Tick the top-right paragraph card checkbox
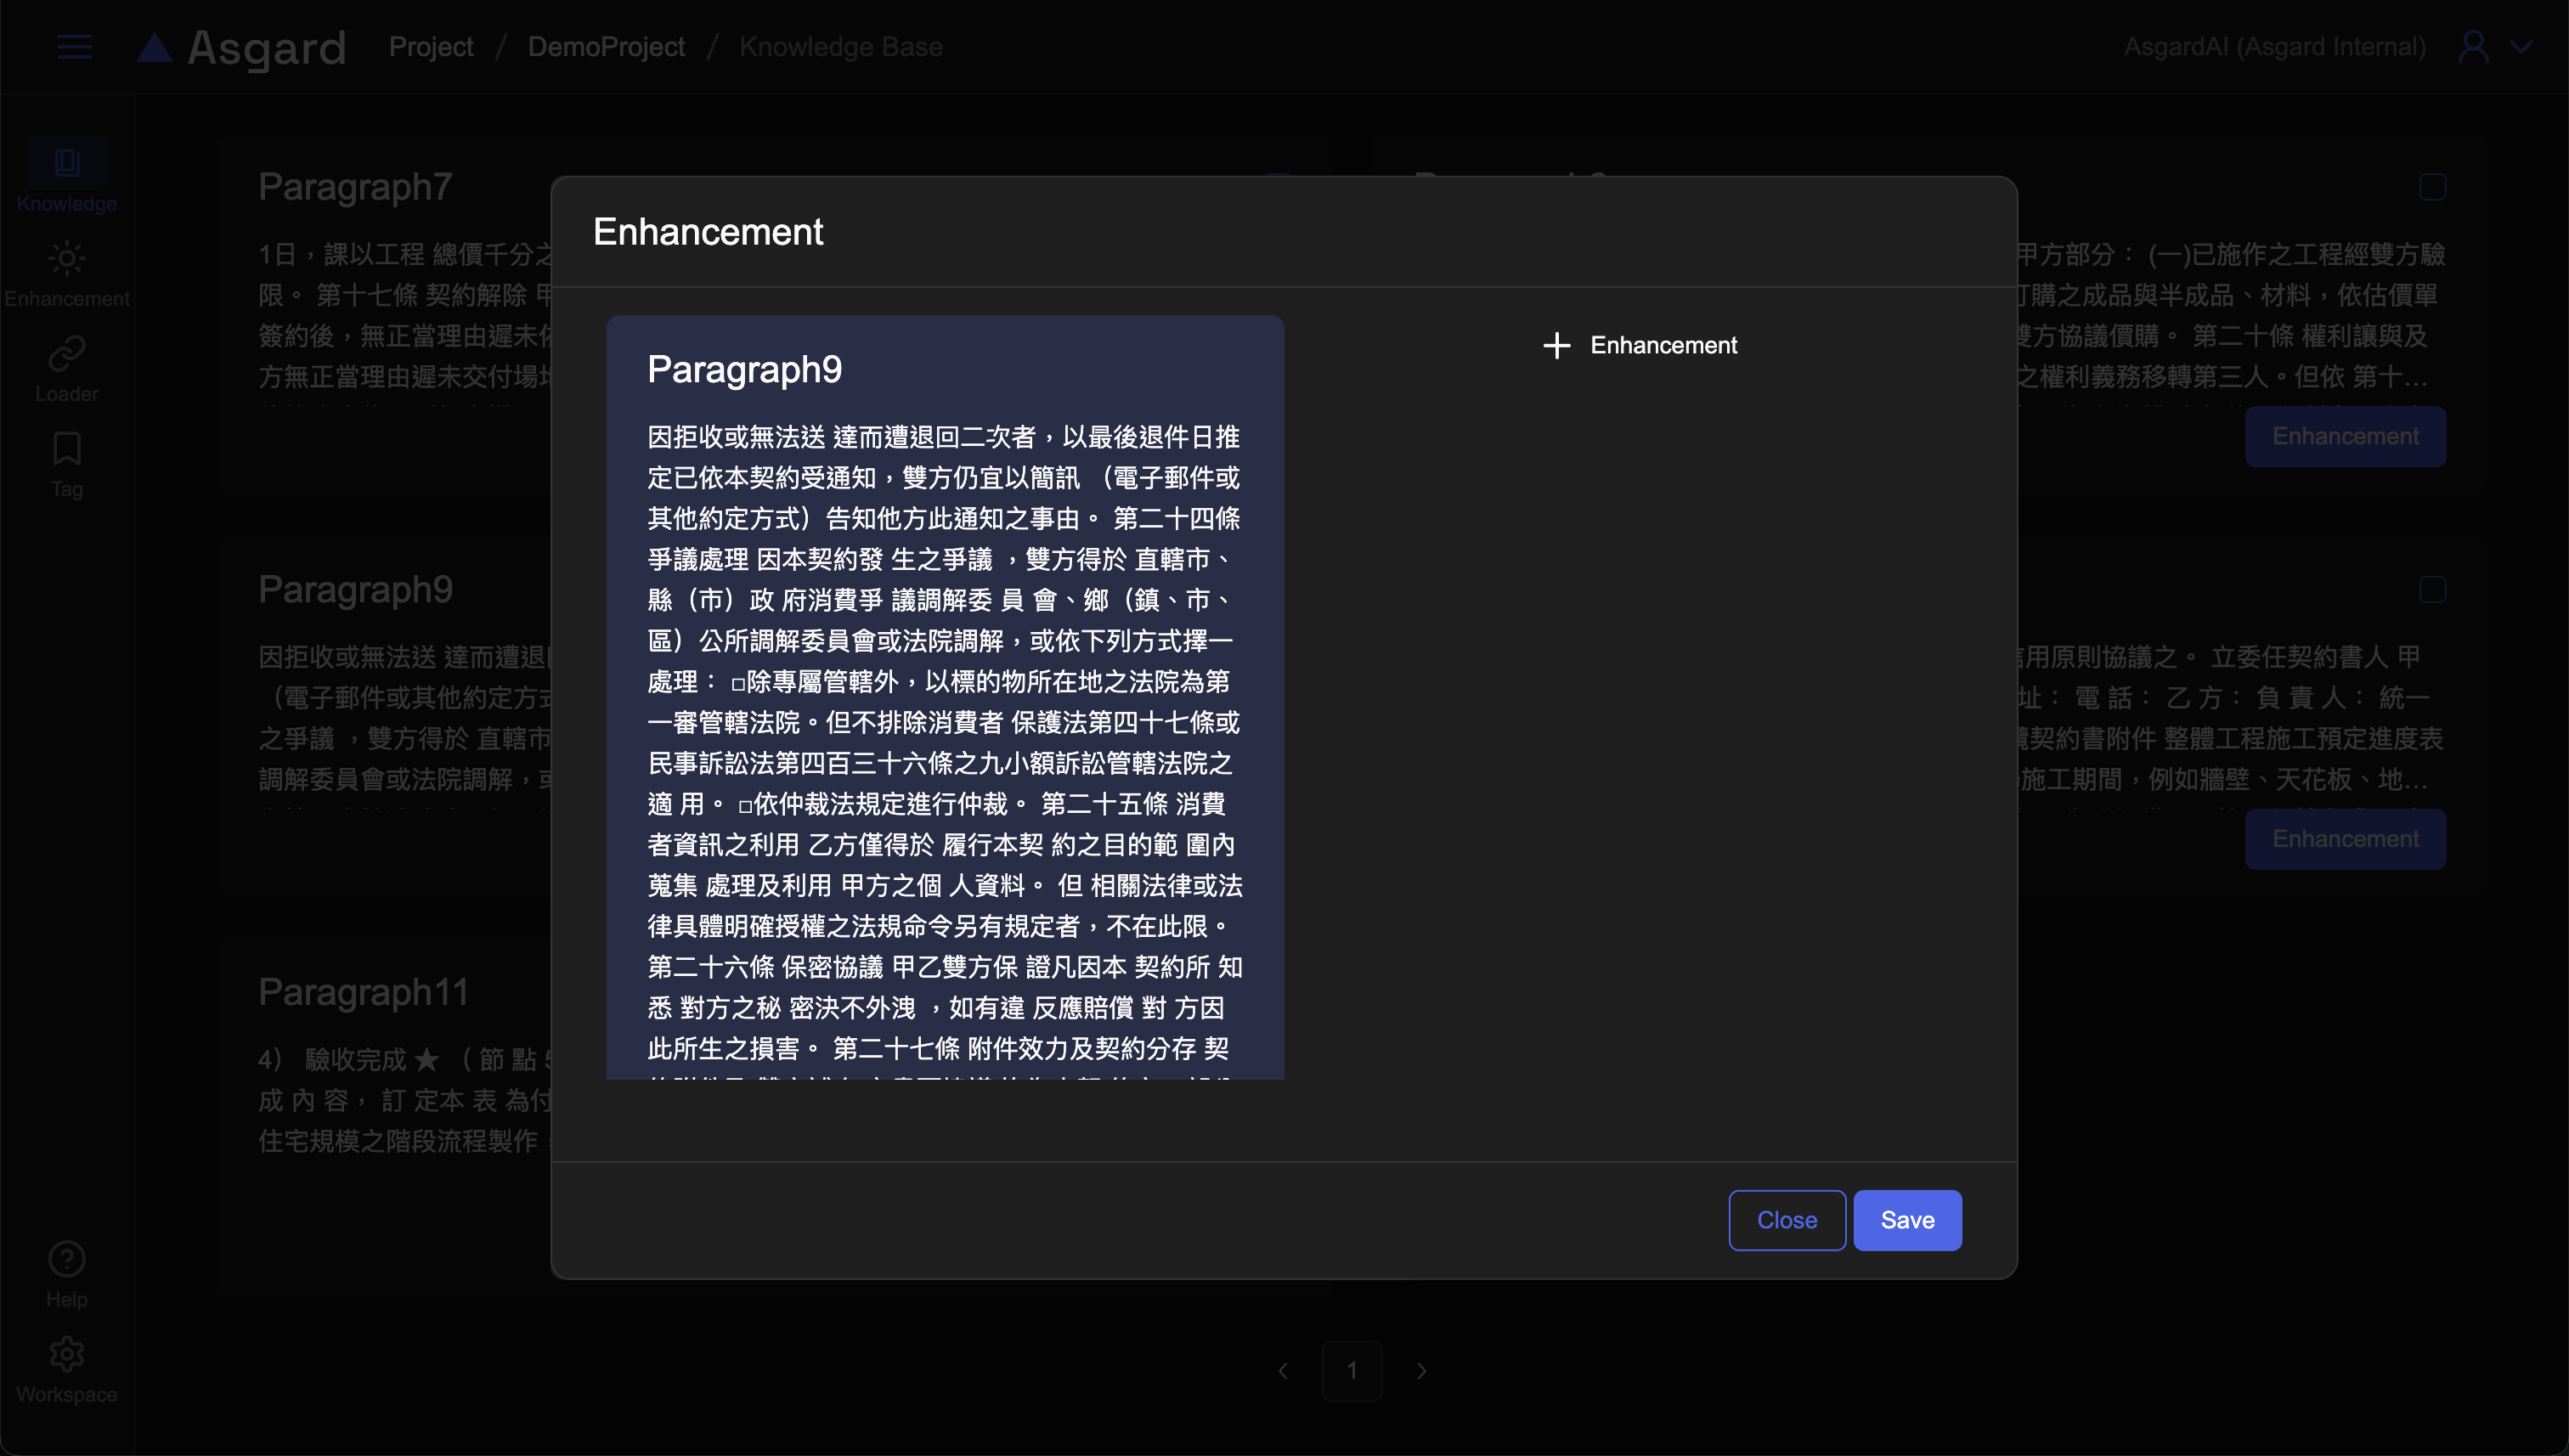Screen dimensions: 2569x1456 click(2432, 187)
